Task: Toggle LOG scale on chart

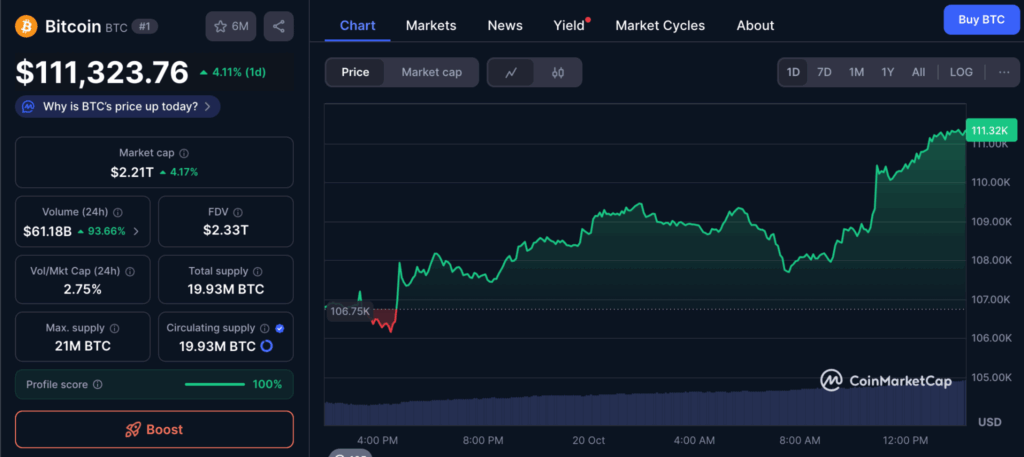Action: (x=960, y=72)
